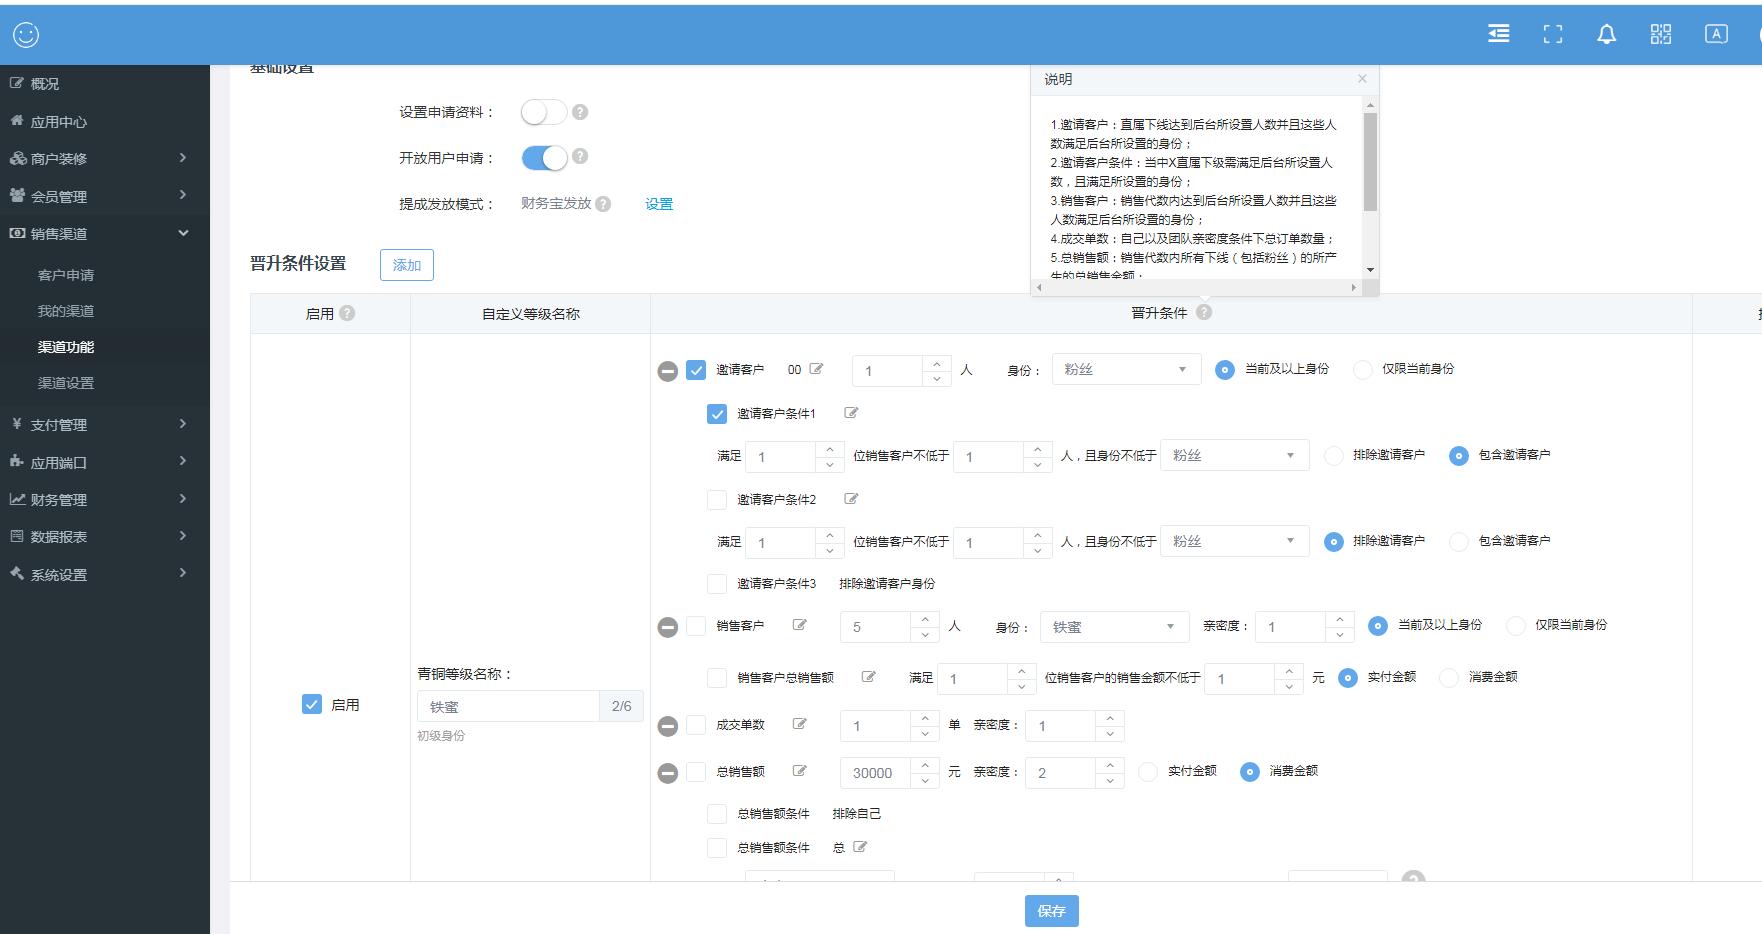The width and height of the screenshot is (1762, 934).
Task: Go to 渠道设置 in the sidebar menu
Action: click(66, 383)
